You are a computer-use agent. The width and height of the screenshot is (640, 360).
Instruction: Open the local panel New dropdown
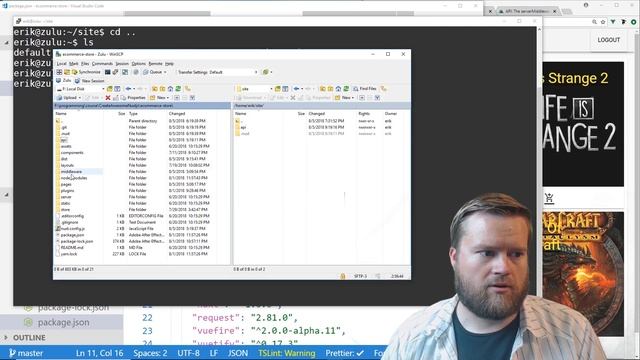pos(159,98)
